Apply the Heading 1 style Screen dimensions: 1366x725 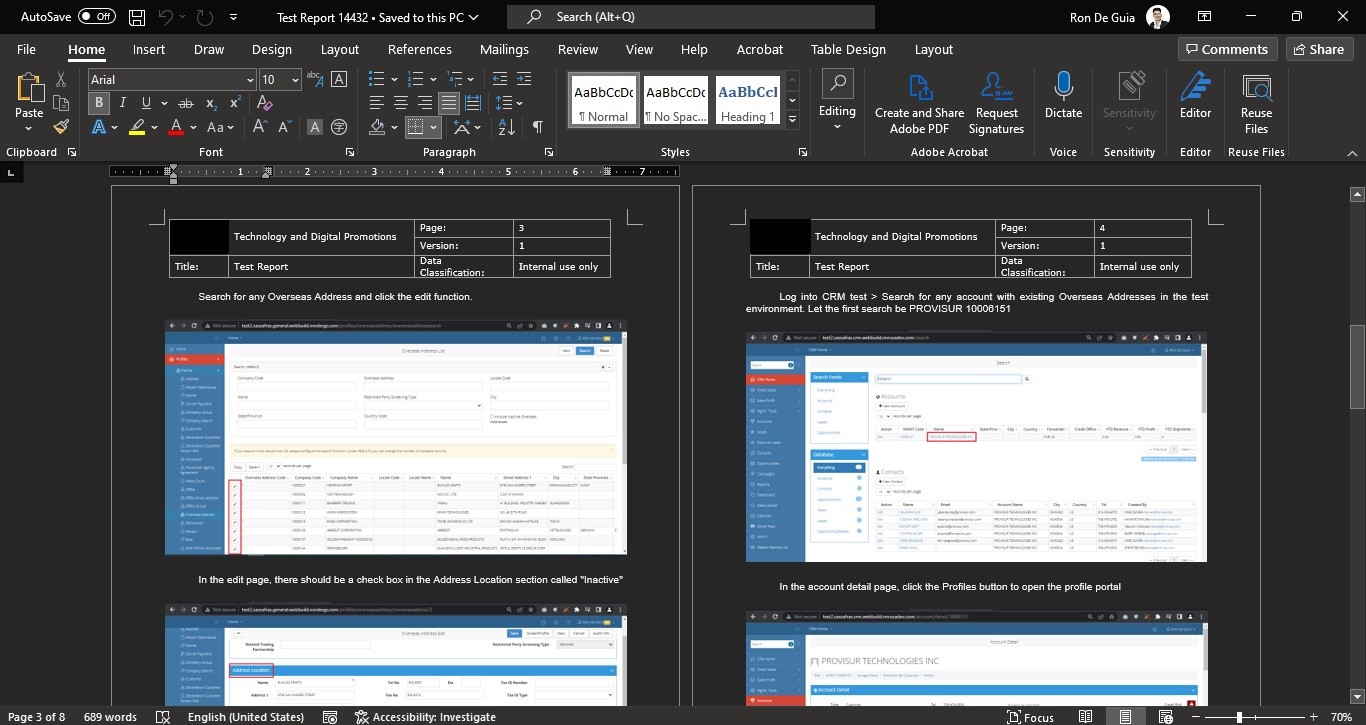pyautogui.click(x=747, y=100)
